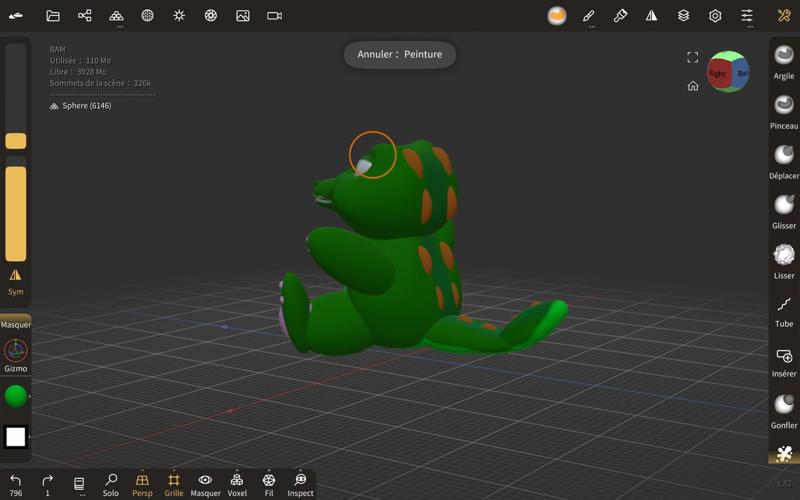Adjust the upper radius slider

pyautogui.click(x=16, y=96)
